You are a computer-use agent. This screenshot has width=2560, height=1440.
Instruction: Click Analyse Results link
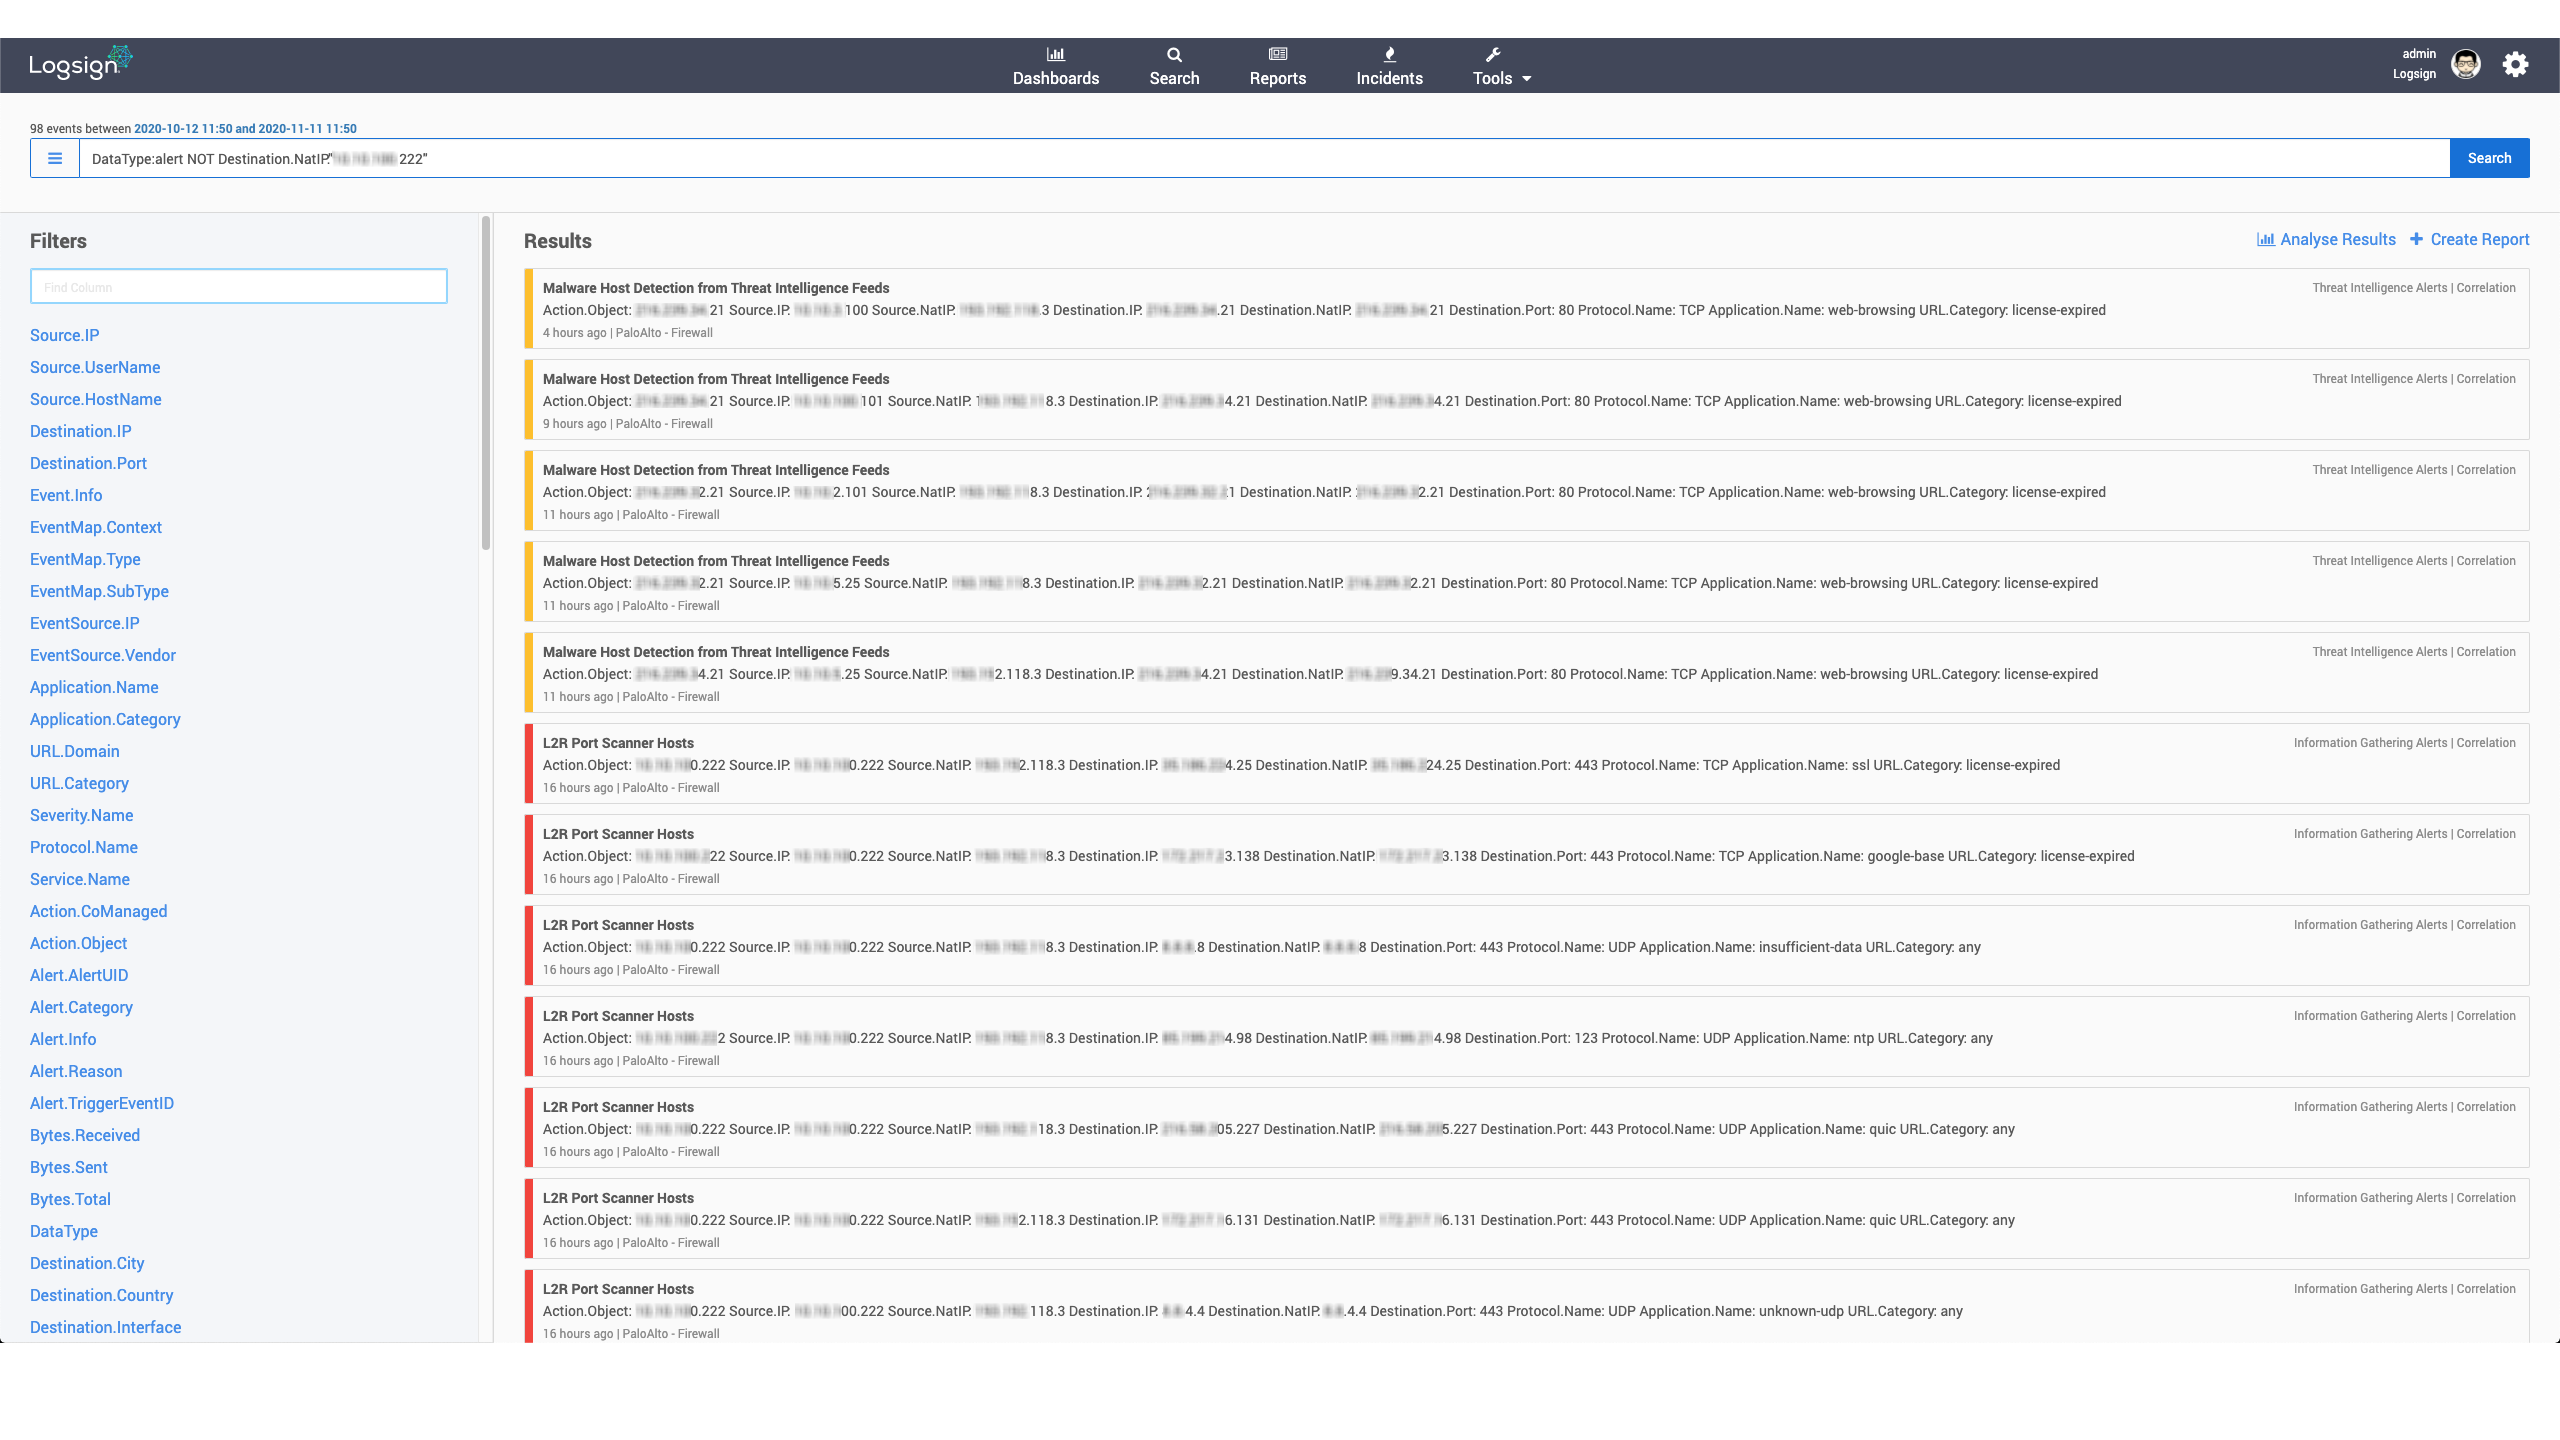click(x=2326, y=239)
